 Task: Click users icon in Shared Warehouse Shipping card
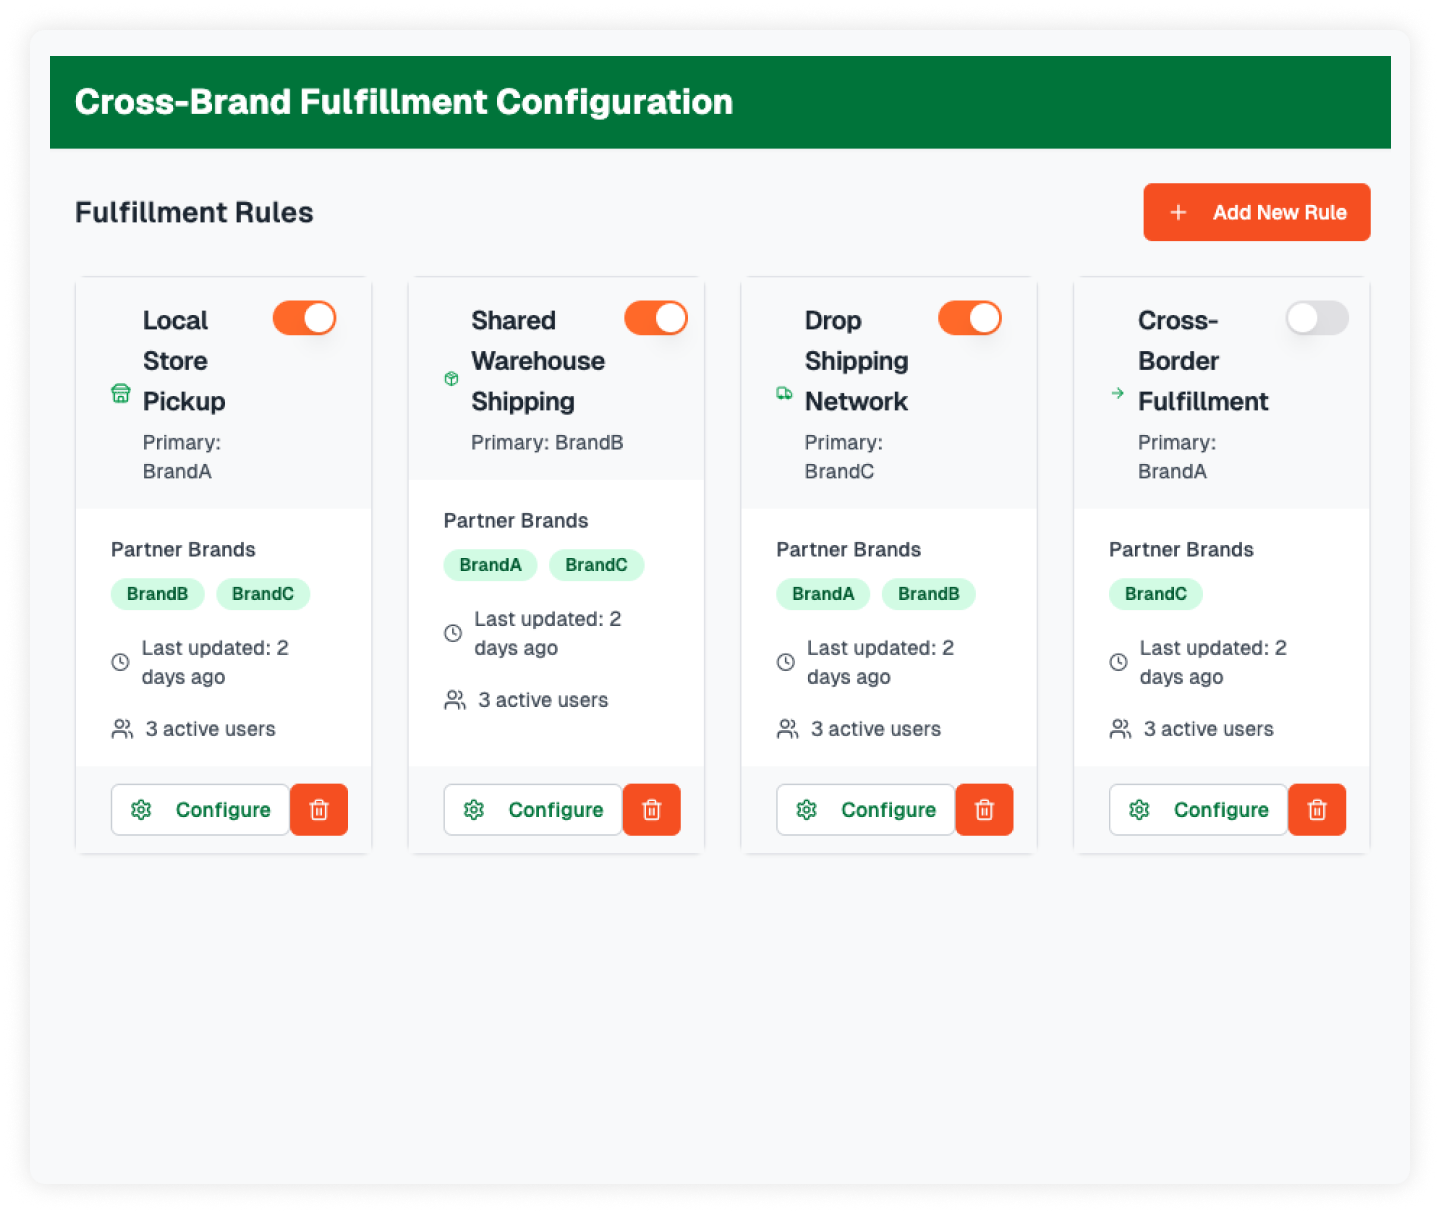[x=455, y=700]
